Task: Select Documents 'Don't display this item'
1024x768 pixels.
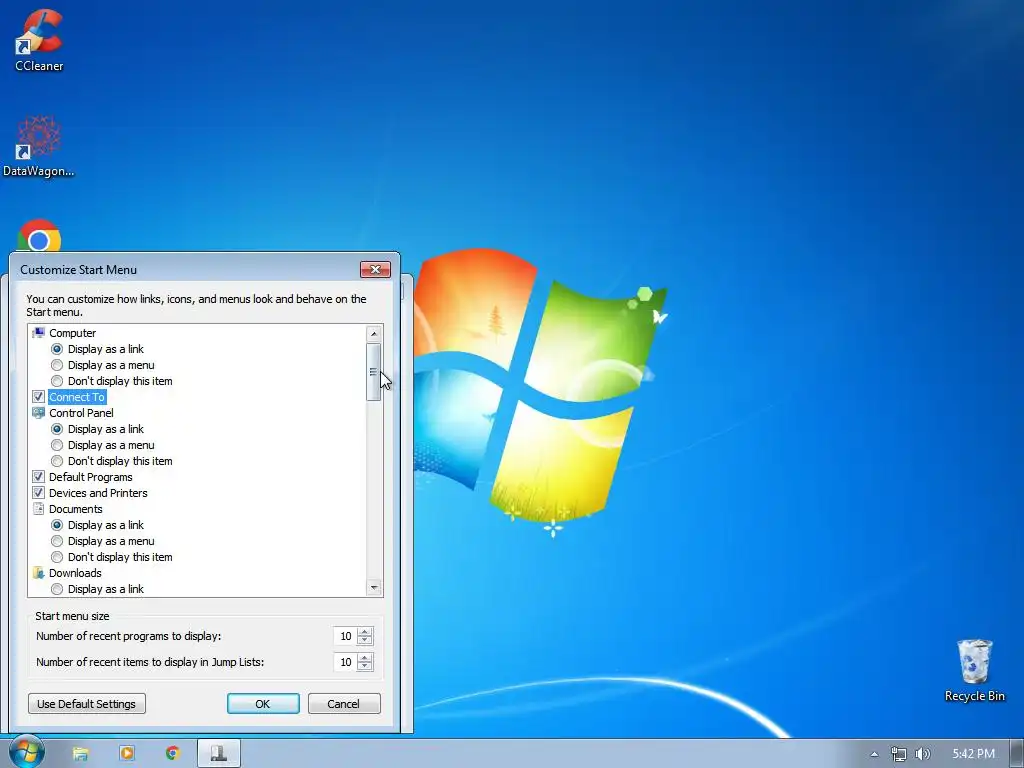Action: (x=57, y=557)
